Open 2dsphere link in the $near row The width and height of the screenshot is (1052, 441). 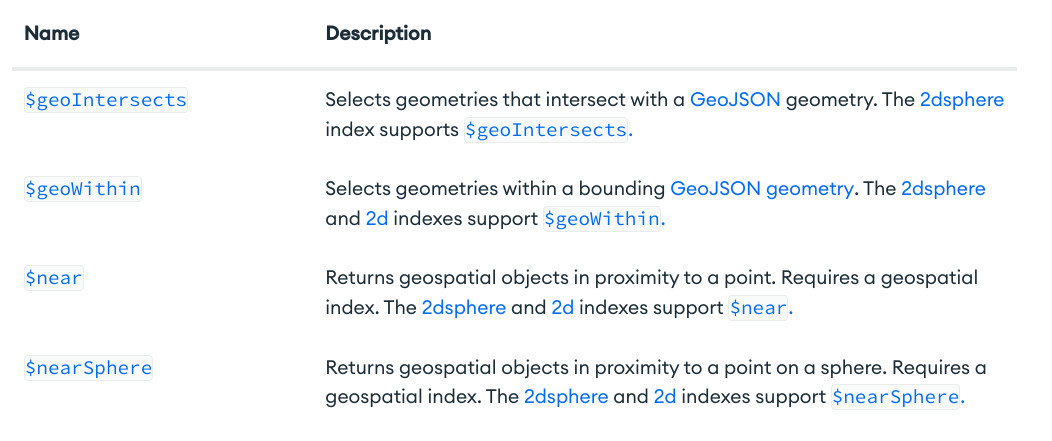coord(464,307)
